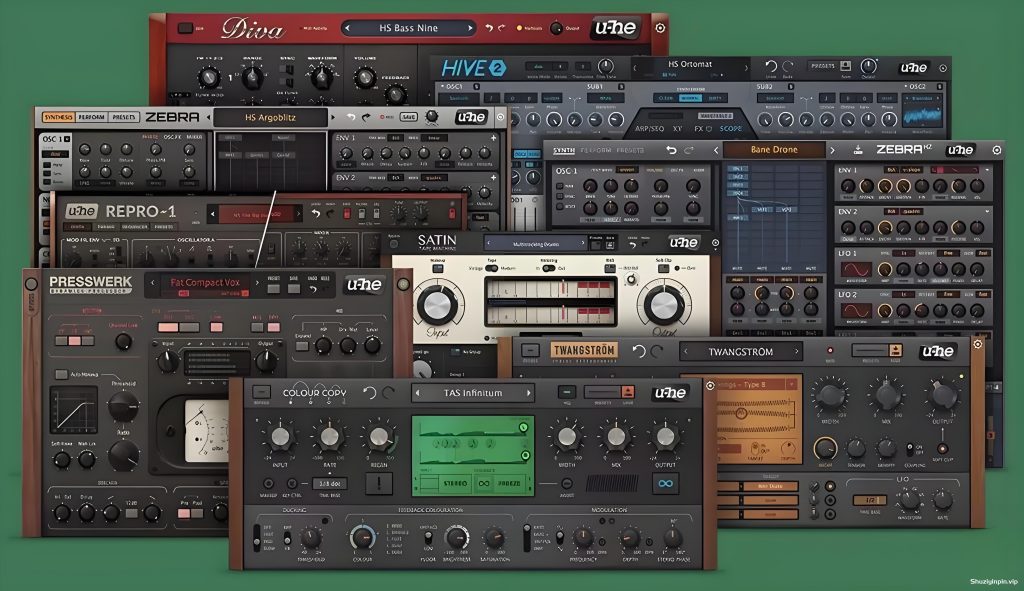This screenshot has width=1024, height=591.
Task: Toggle STEREO mode in Colour Copy display
Action: click(x=455, y=484)
